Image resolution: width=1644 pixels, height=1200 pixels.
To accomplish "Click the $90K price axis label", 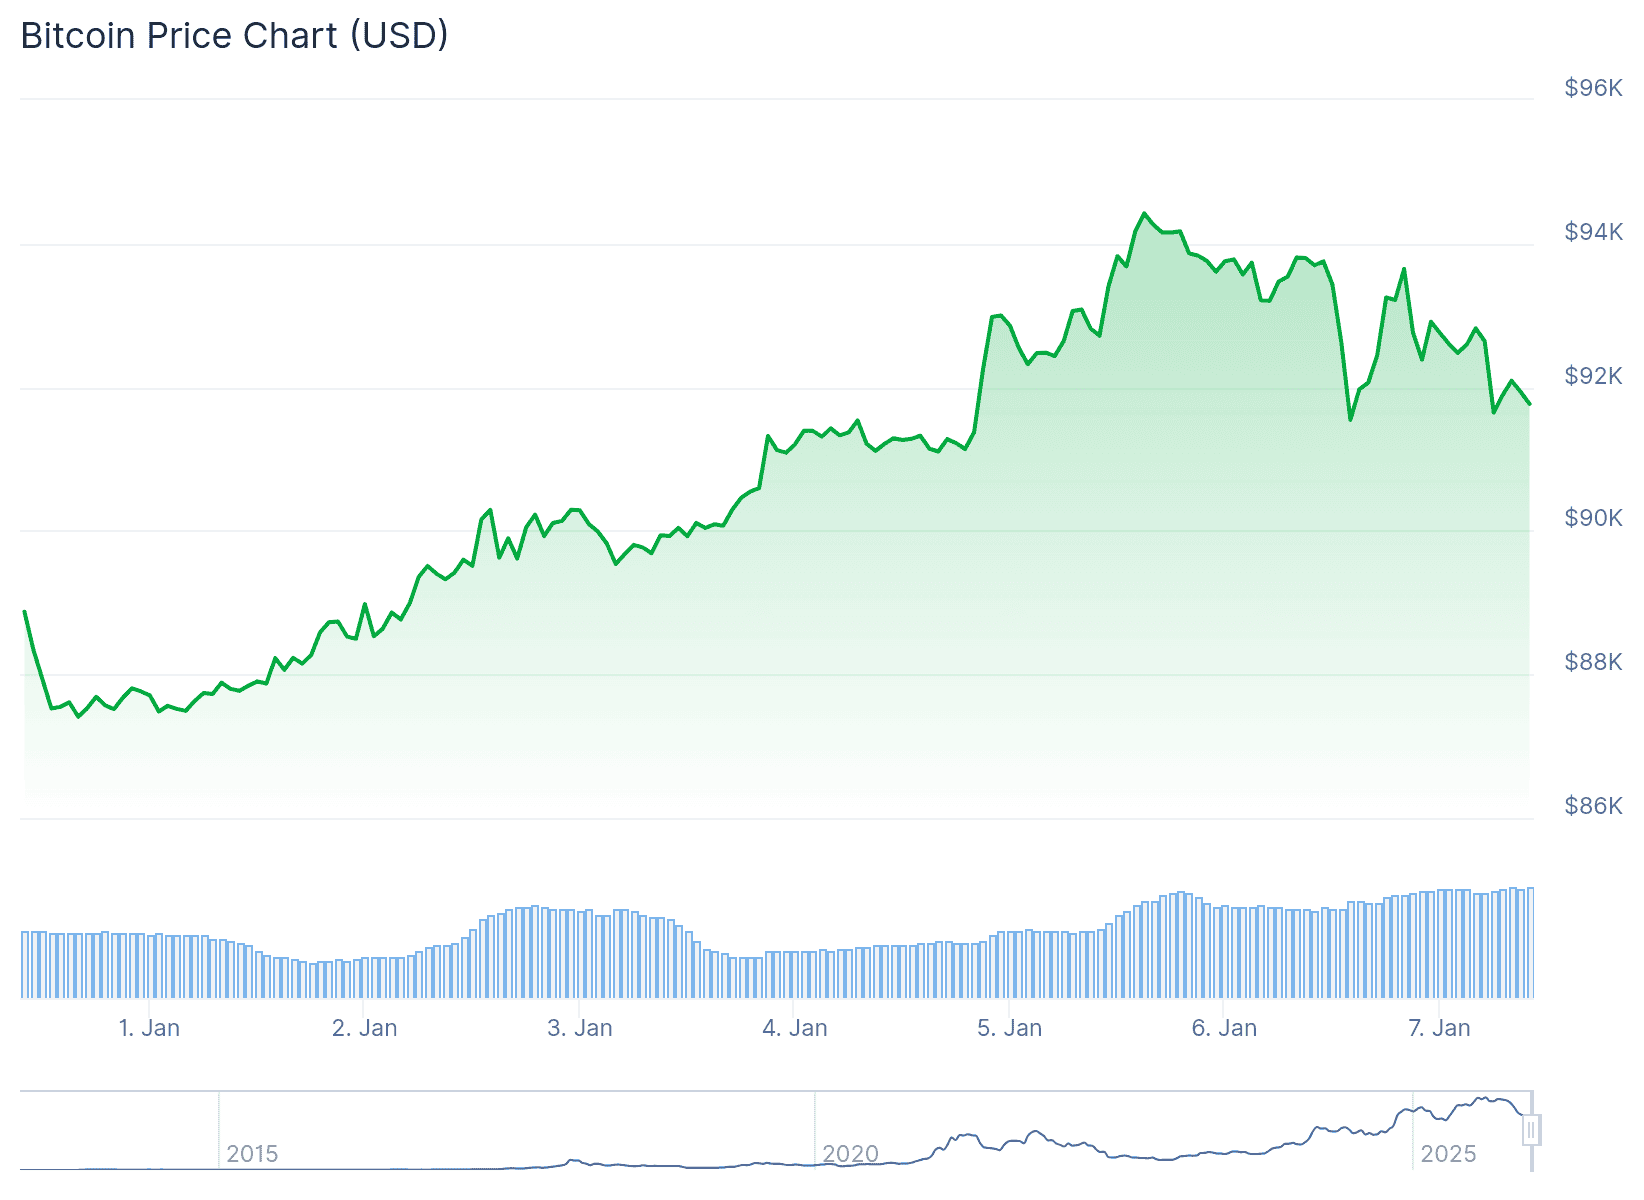I will 1593,518.
